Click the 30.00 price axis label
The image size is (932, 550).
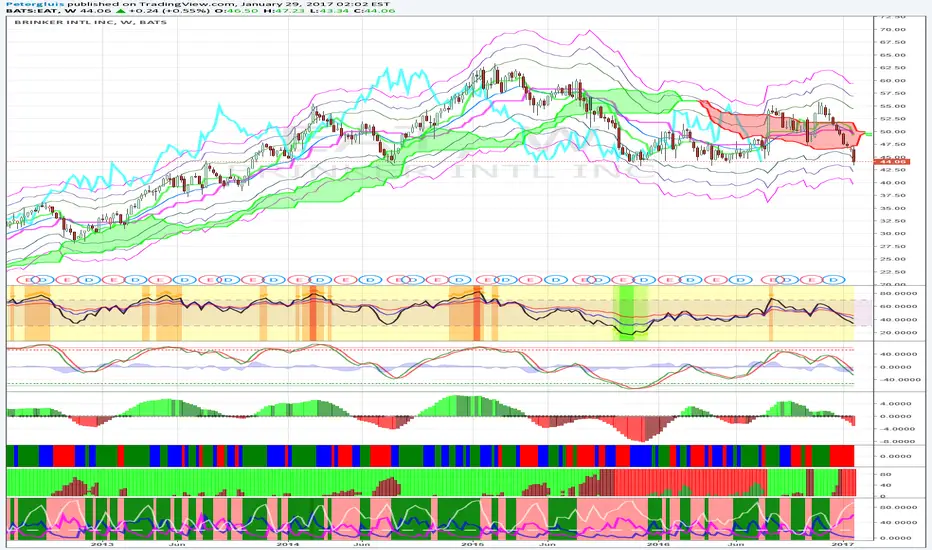pyautogui.click(x=895, y=233)
